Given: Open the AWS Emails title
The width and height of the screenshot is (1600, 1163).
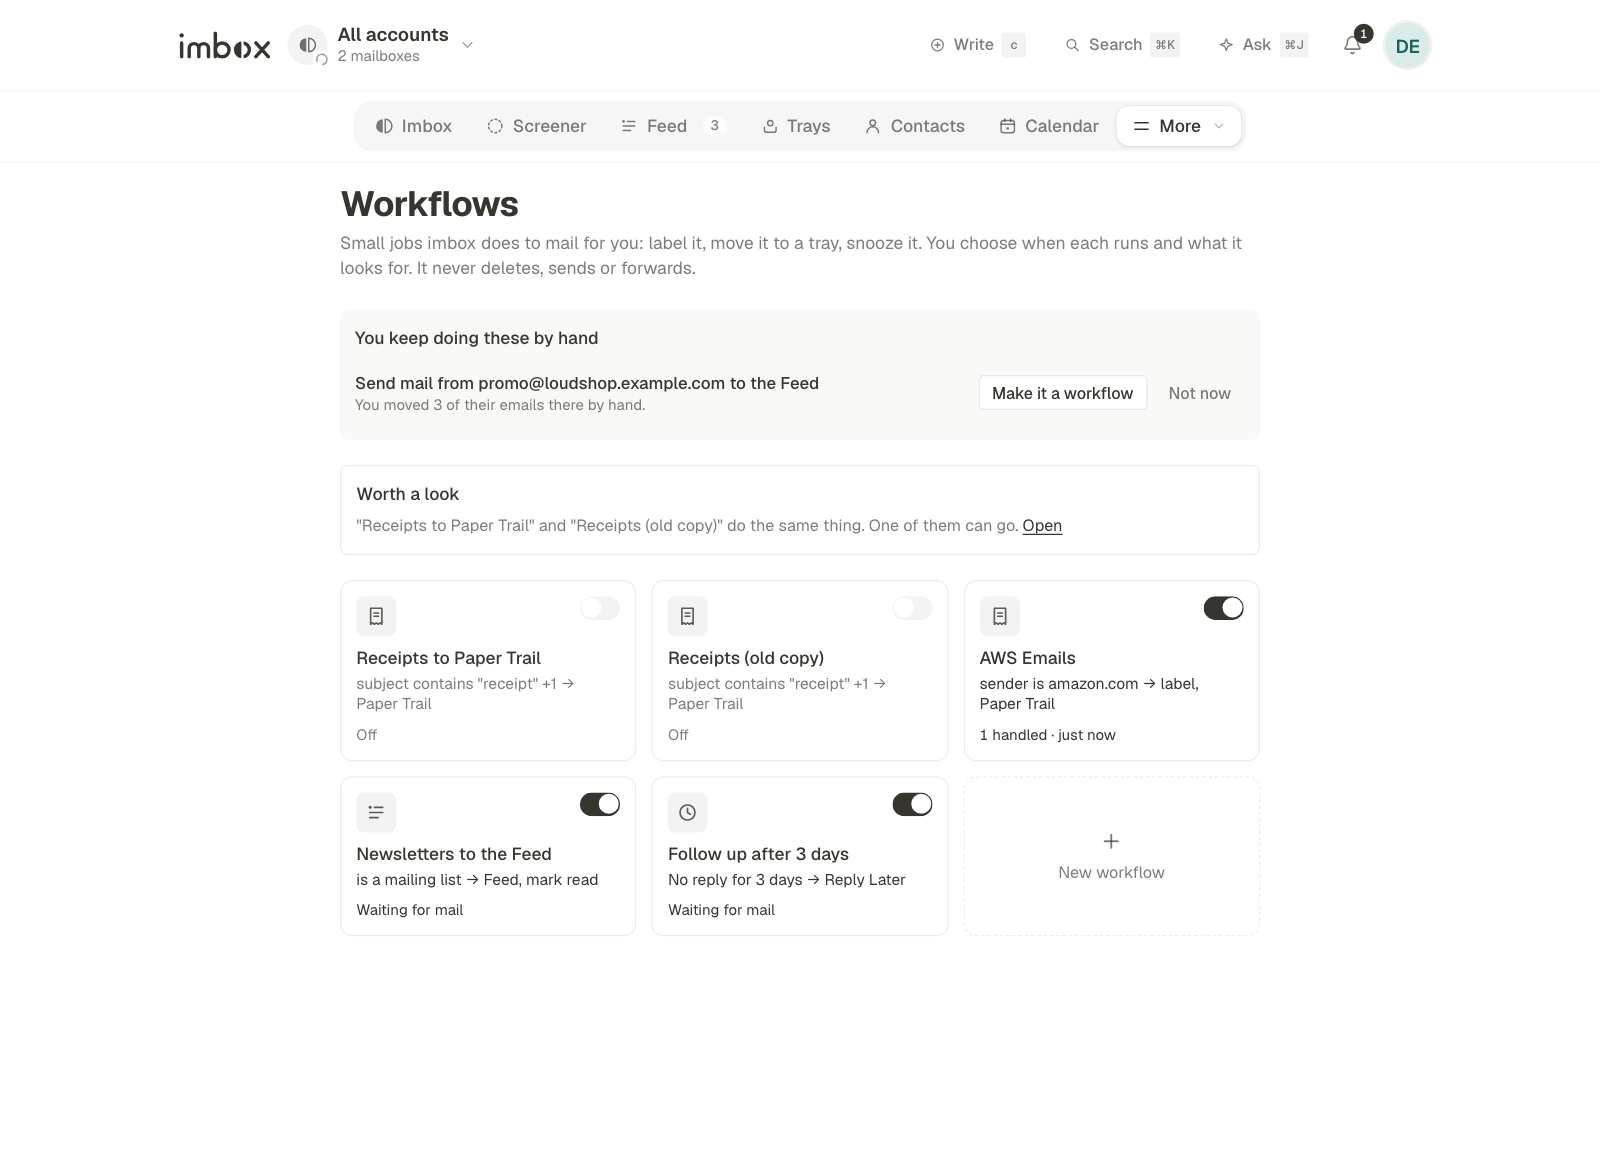Looking at the screenshot, I should click(x=1027, y=658).
